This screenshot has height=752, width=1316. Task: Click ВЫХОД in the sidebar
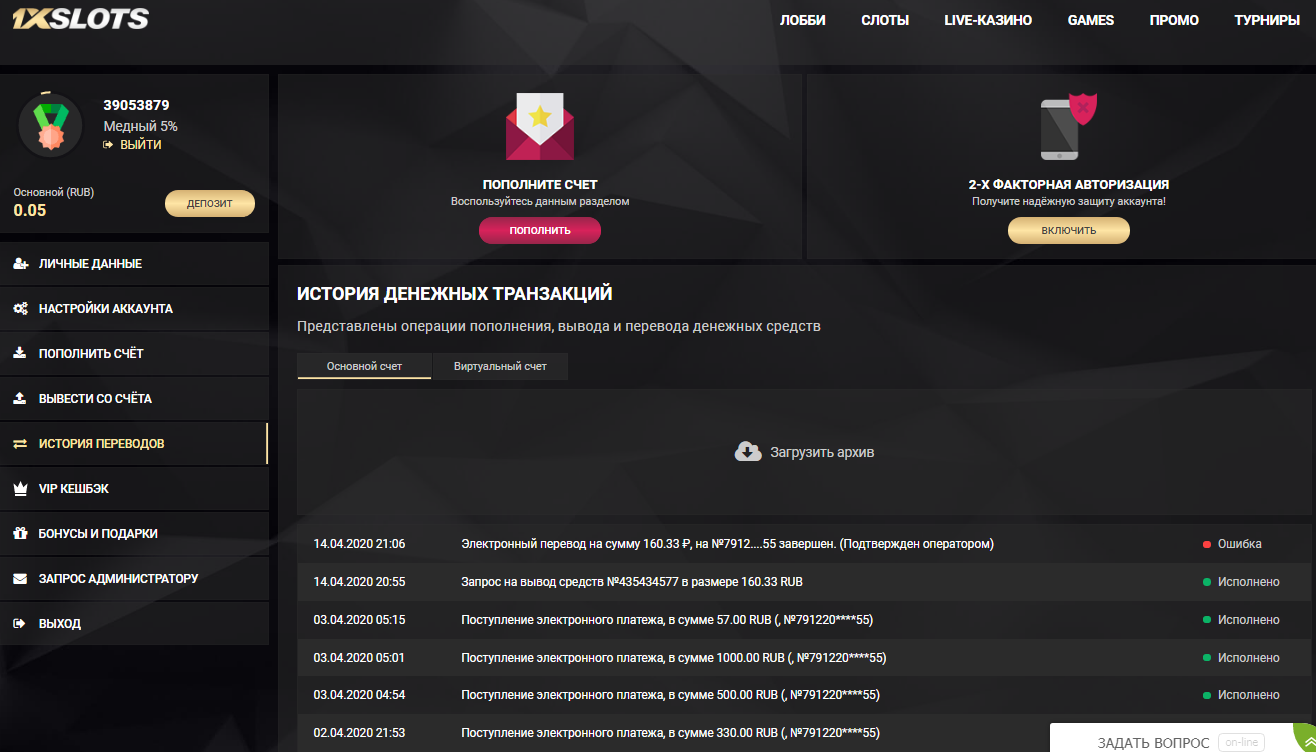tap(135, 624)
